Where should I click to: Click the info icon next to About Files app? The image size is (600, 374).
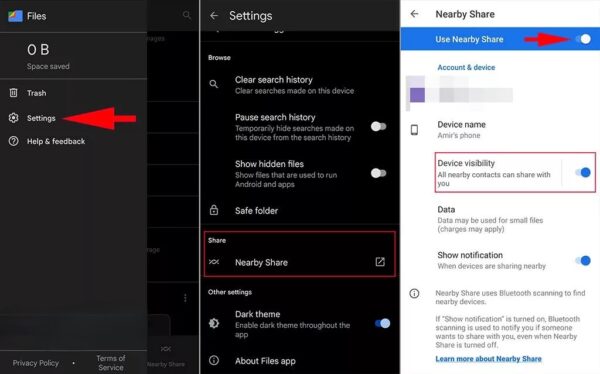click(x=214, y=360)
